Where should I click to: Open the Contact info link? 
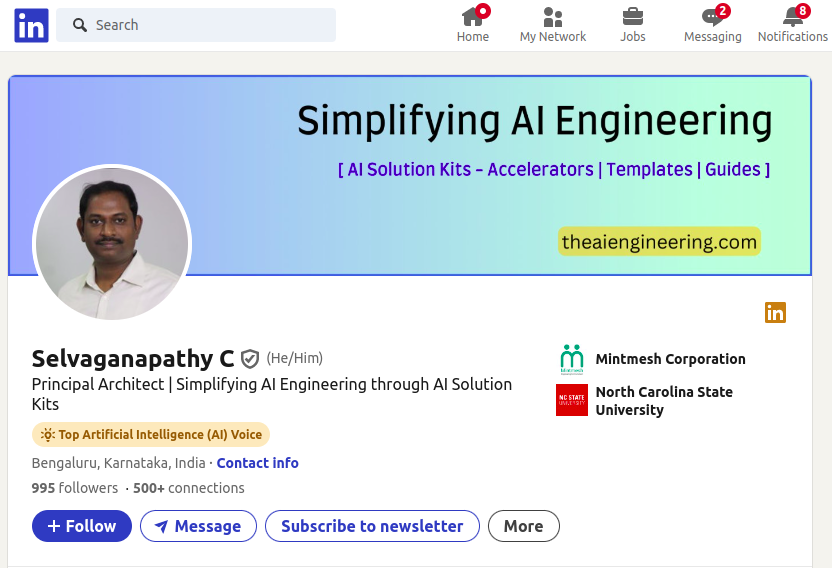coord(257,463)
